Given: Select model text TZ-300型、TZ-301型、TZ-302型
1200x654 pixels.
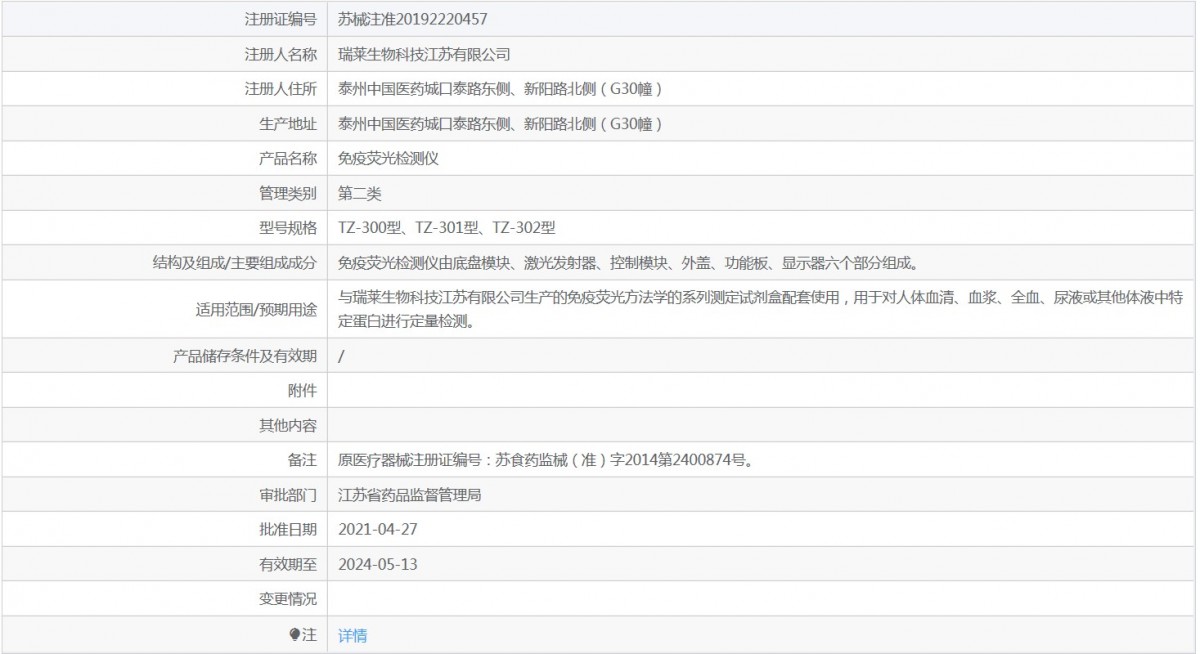Looking at the screenshot, I should (x=447, y=228).
